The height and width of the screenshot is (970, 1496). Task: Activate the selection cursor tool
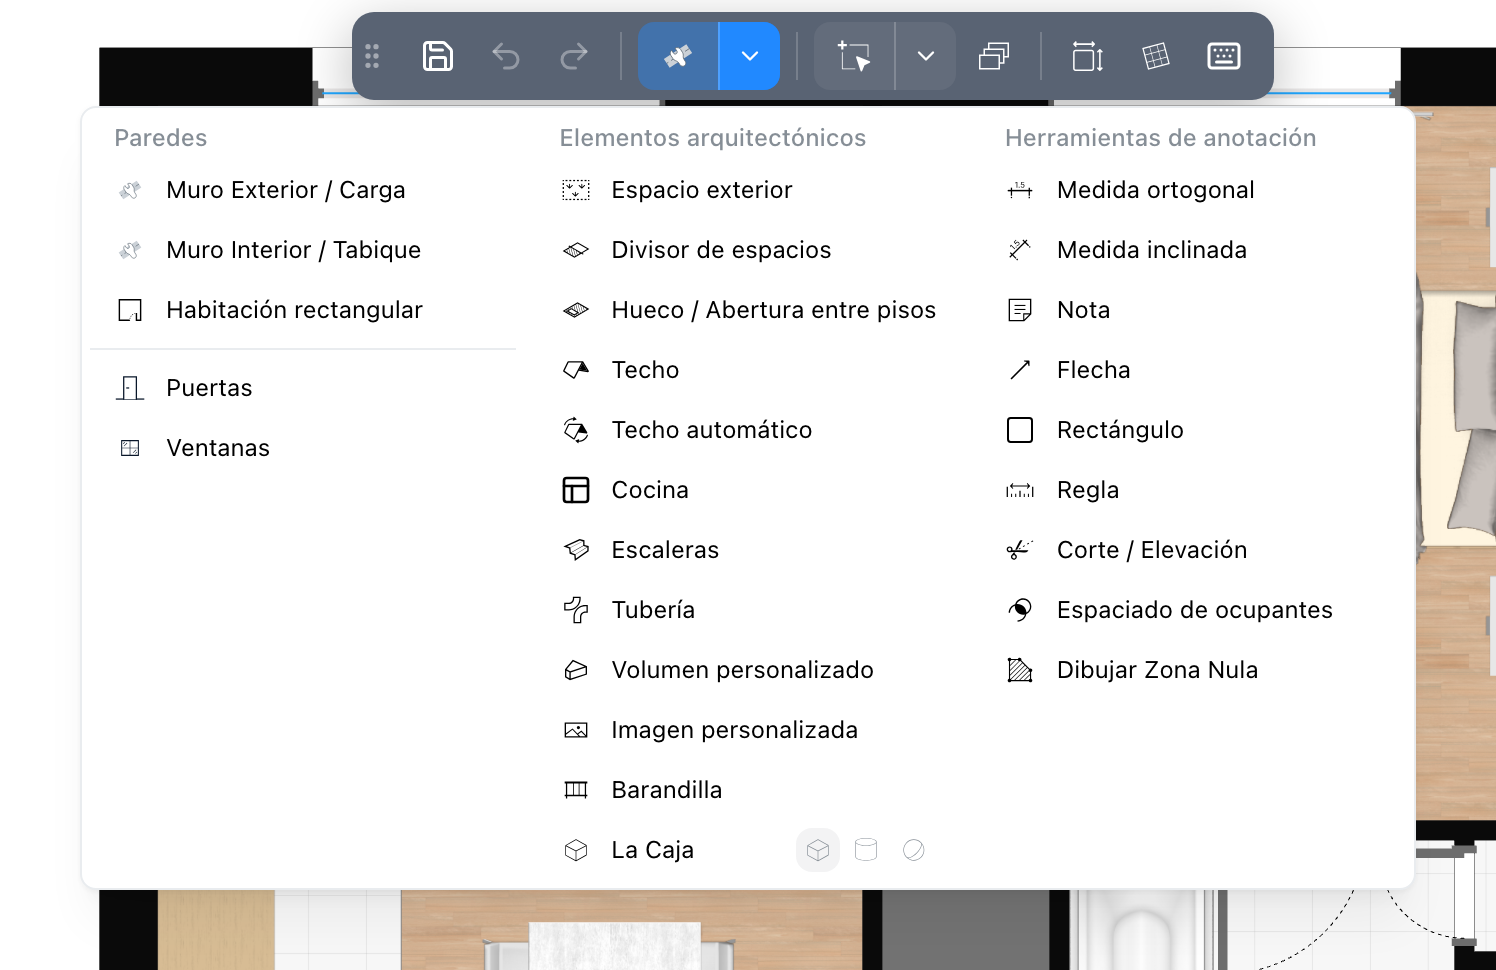pyautogui.click(x=854, y=56)
